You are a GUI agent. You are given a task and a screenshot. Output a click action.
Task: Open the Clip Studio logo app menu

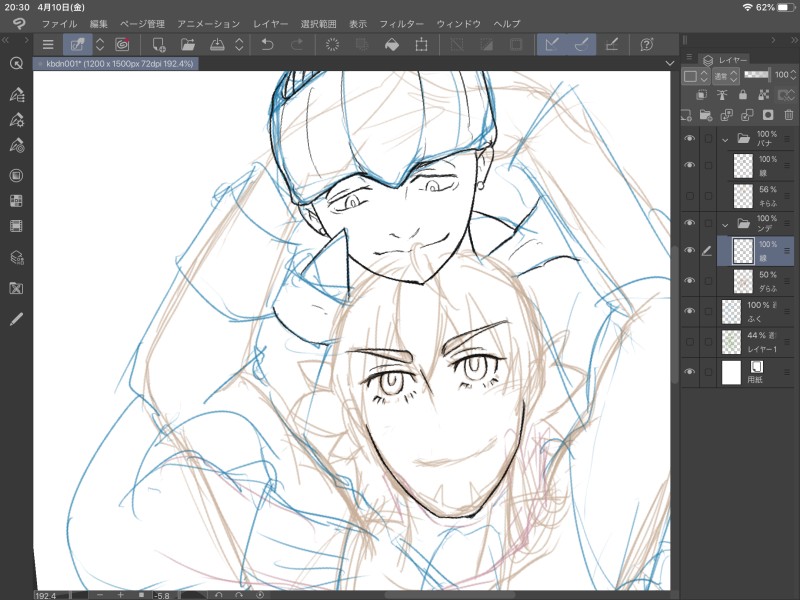(x=18, y=23)
